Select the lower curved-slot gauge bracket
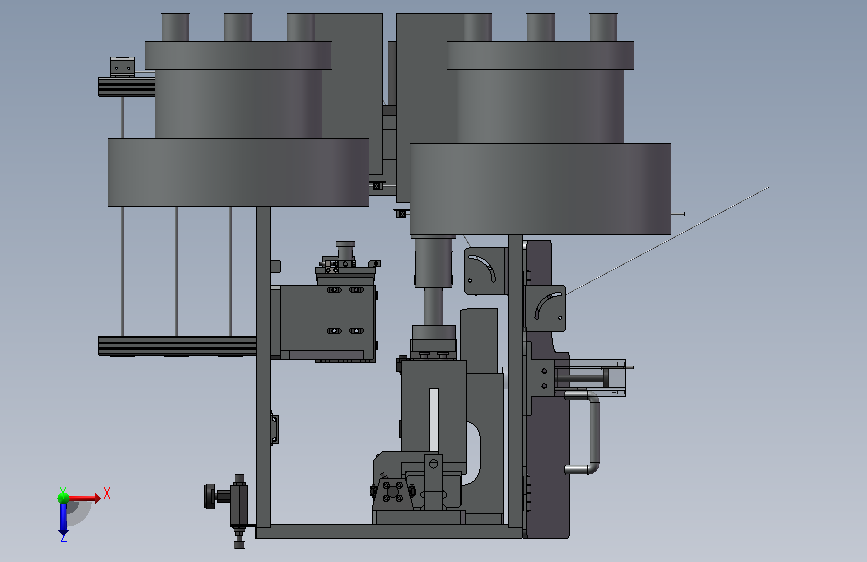Screen dimensions: 867x562 tap(545, 308)
